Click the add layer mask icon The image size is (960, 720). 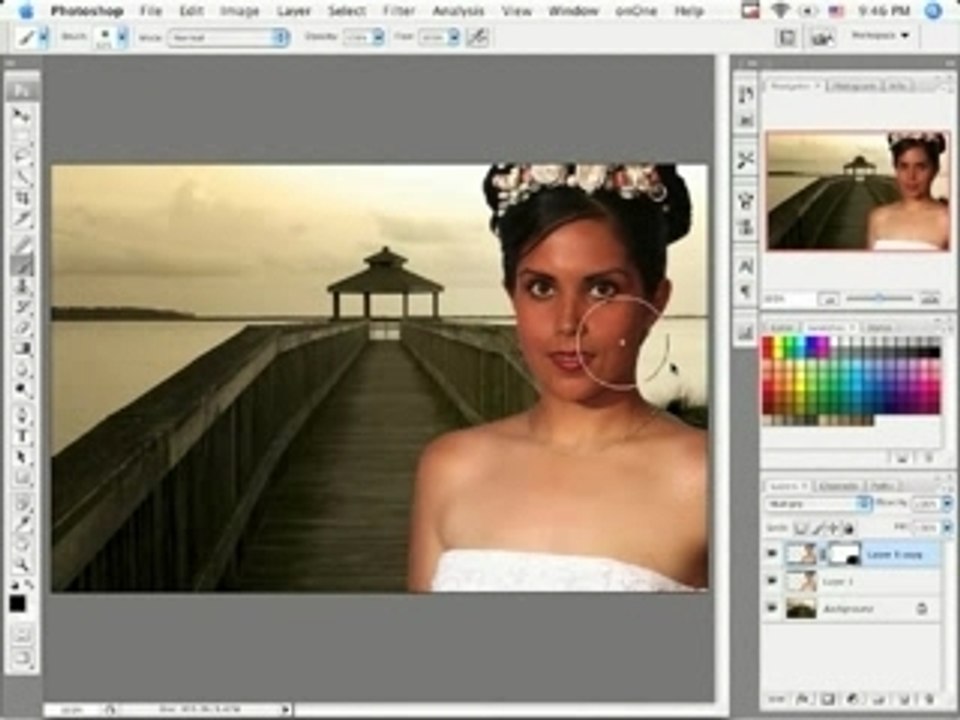(x=828, y=699)
